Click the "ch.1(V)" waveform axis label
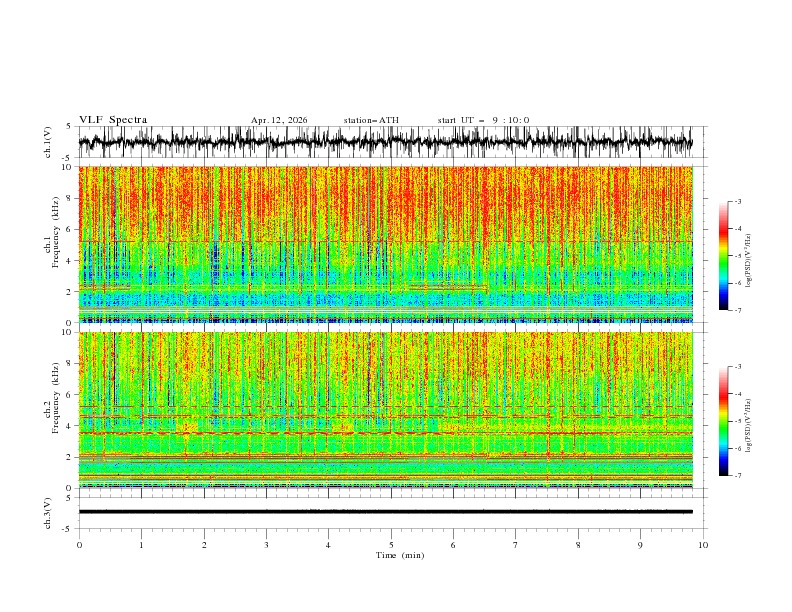This screenshot has width=792, height=612. [48, 142]
